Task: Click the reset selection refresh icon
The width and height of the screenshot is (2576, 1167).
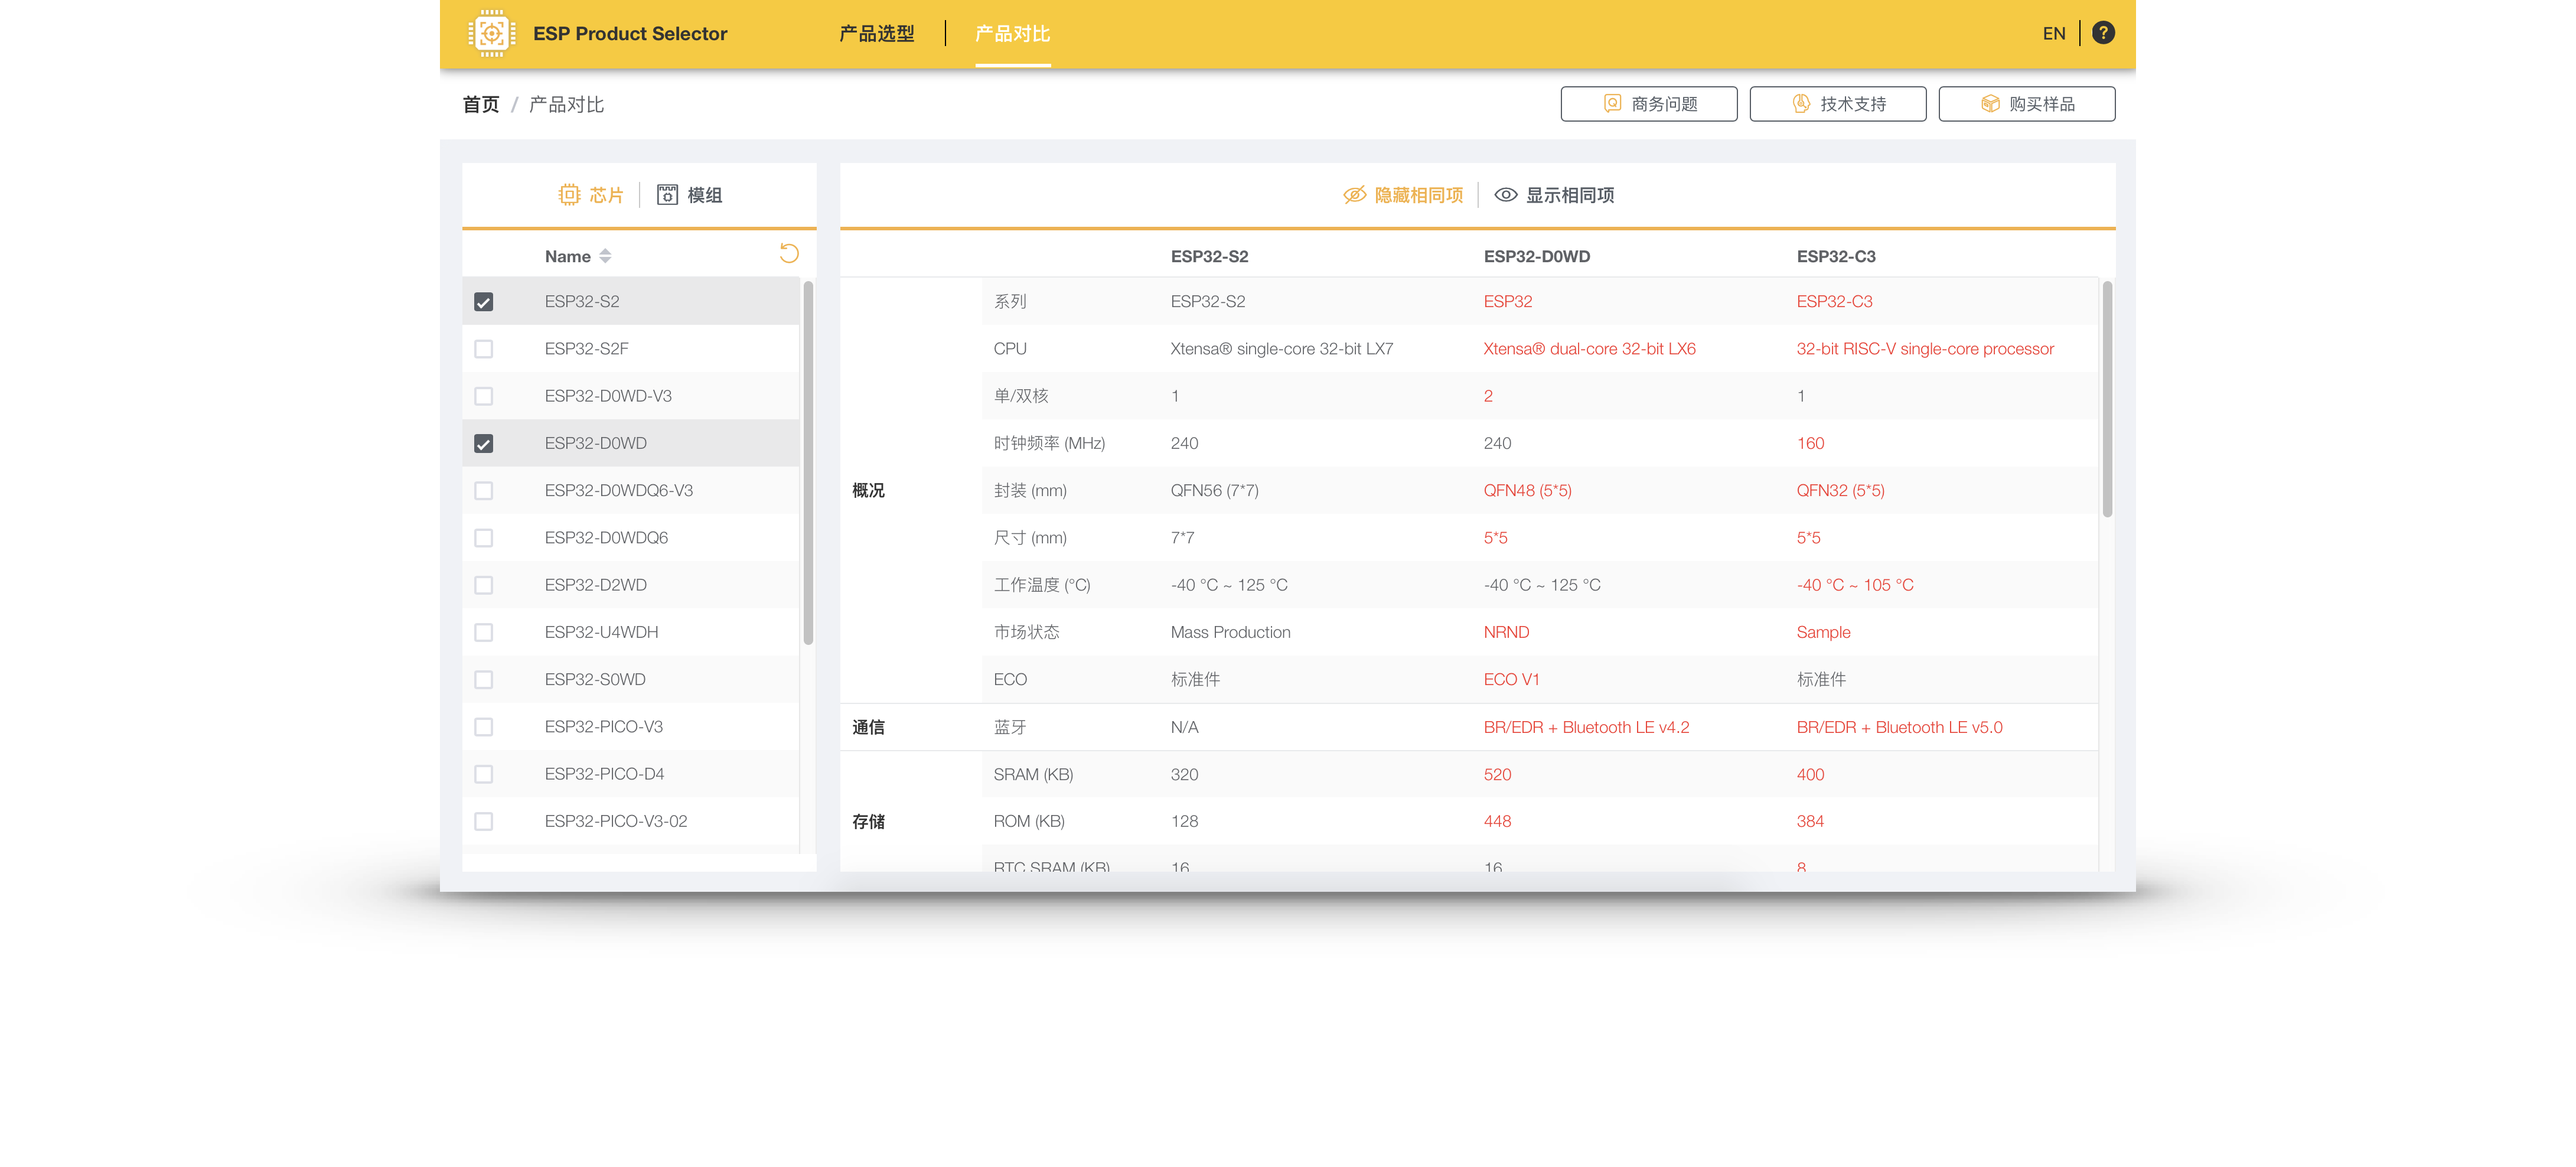Action: point(789,254)
